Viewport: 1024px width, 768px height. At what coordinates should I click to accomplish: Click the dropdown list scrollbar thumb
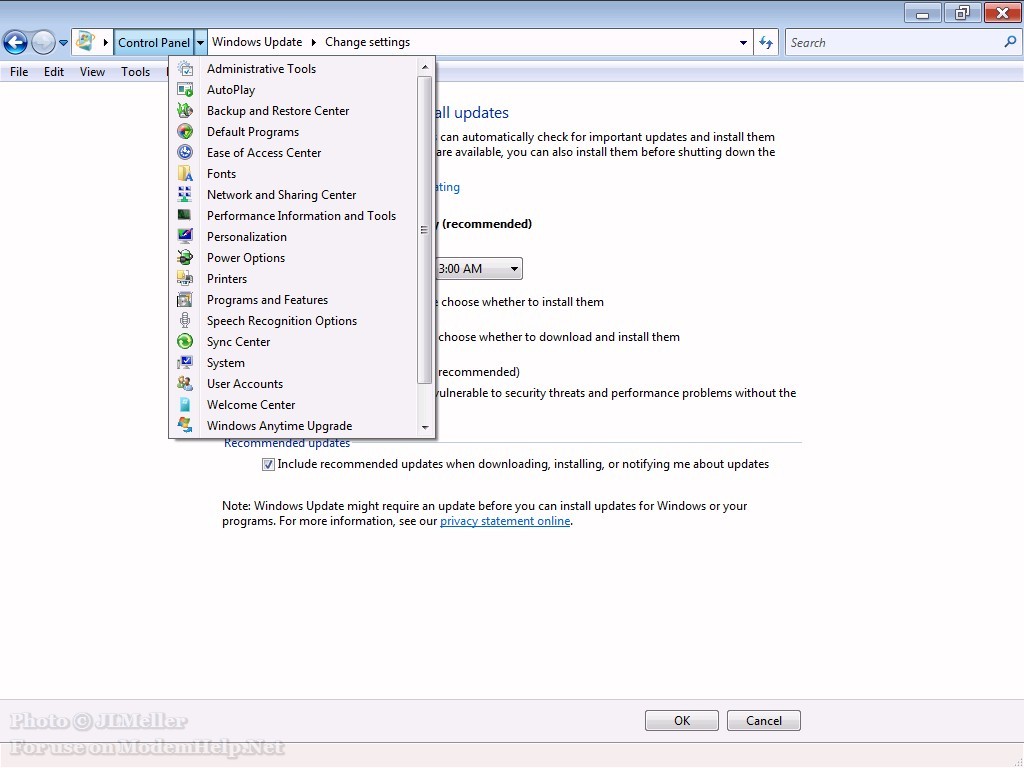click(424, 230)
